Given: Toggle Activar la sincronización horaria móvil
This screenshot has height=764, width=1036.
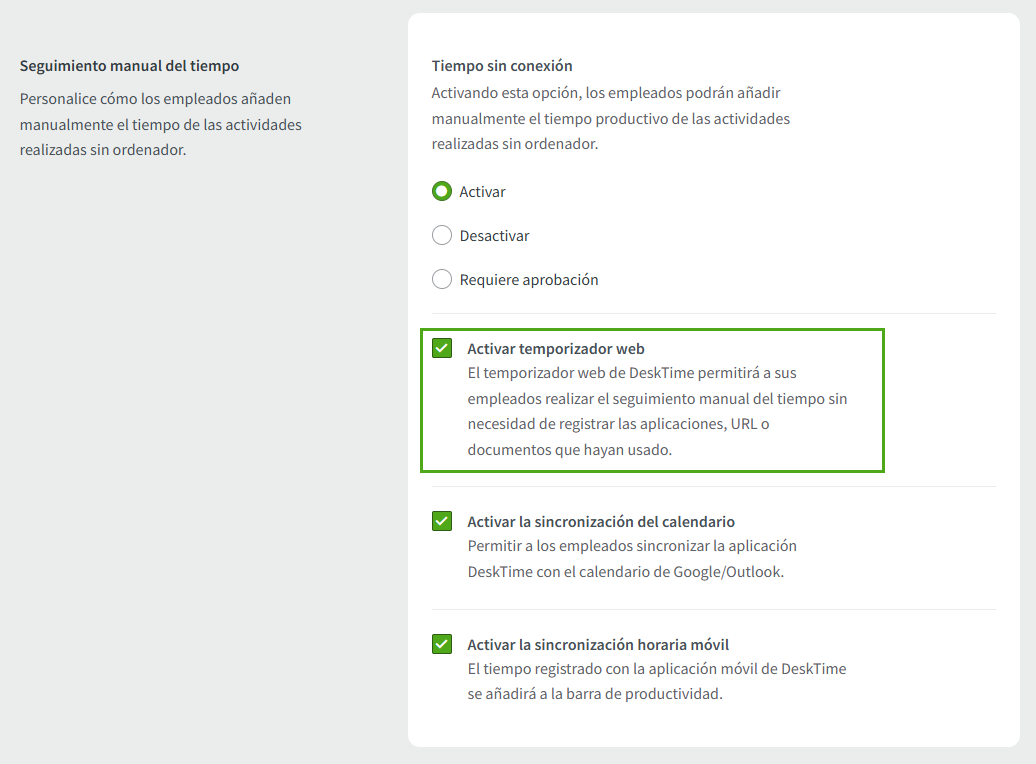Looking at the screenshot, I should 441,644.
